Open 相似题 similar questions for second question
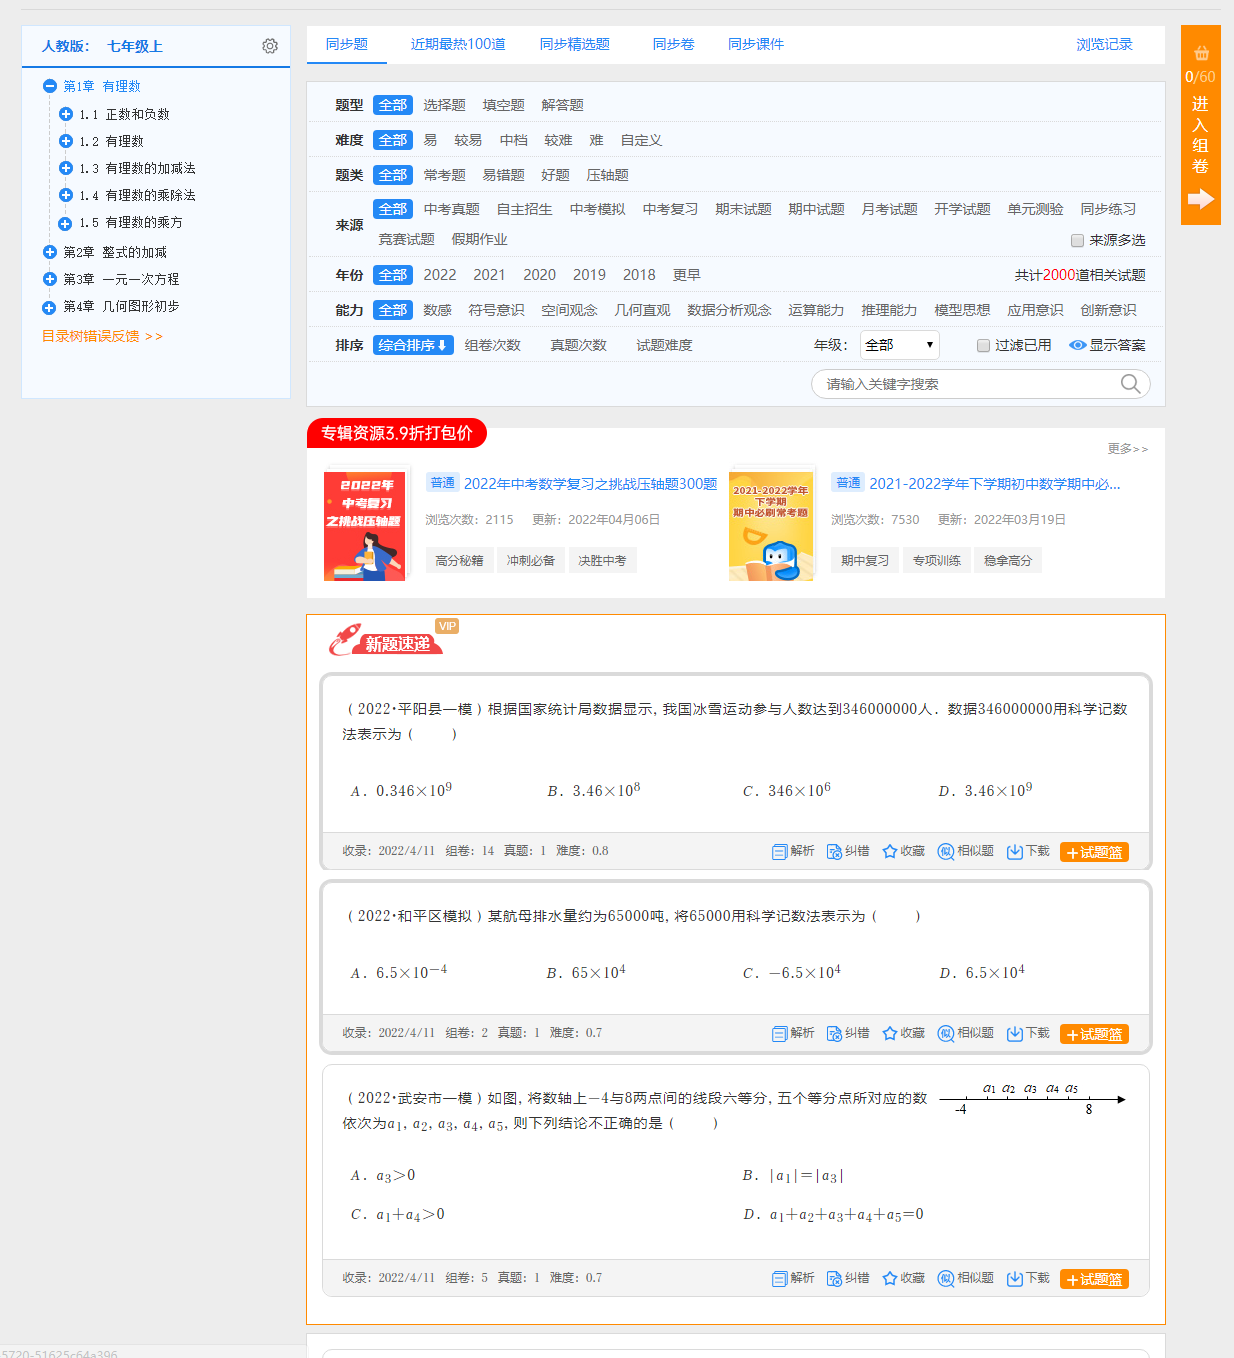1234x1358 pixels. 965,1033
